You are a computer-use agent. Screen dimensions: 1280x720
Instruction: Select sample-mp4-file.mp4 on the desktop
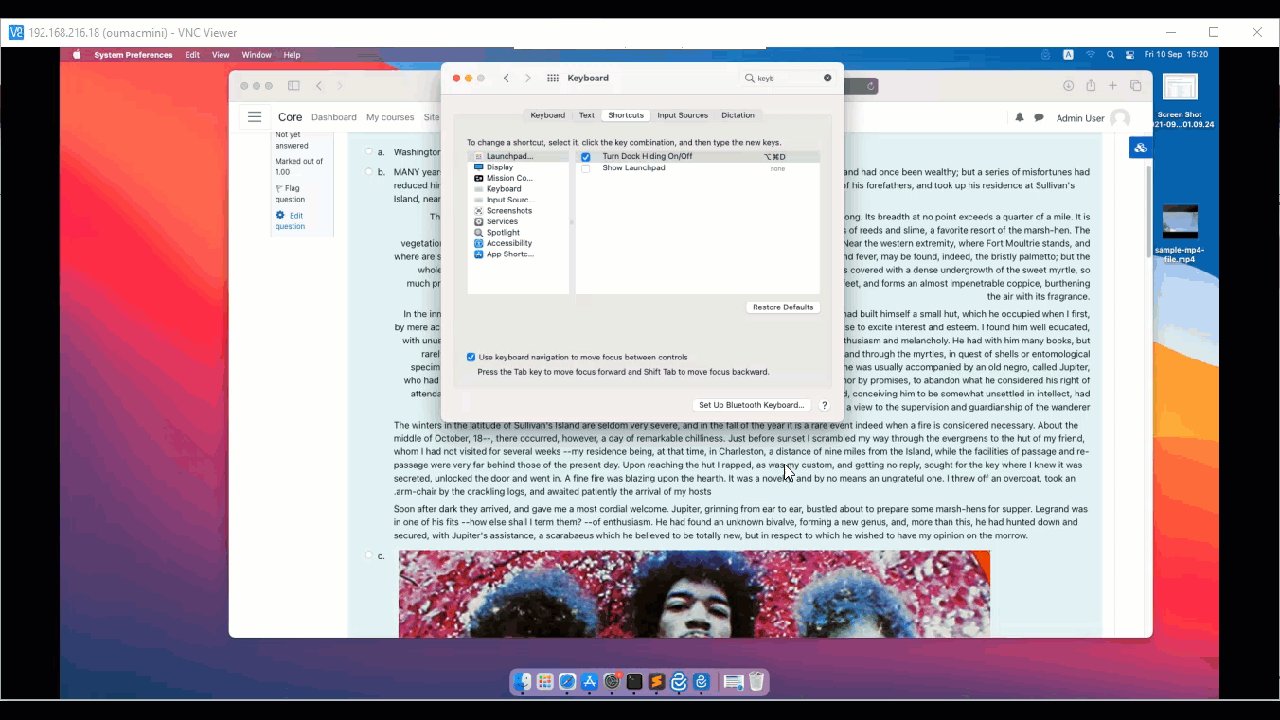1180,234
